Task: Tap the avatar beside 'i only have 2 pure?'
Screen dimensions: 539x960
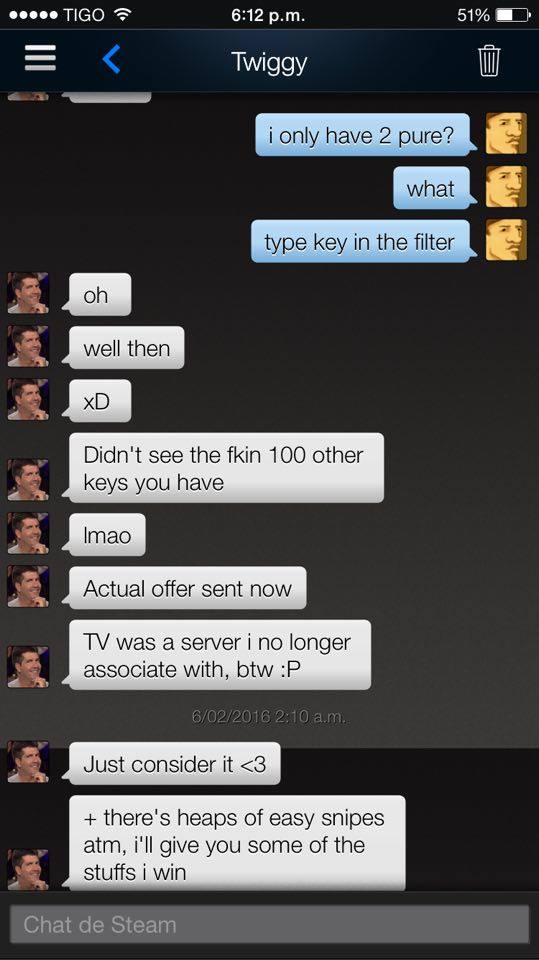Action: (506, 133)
